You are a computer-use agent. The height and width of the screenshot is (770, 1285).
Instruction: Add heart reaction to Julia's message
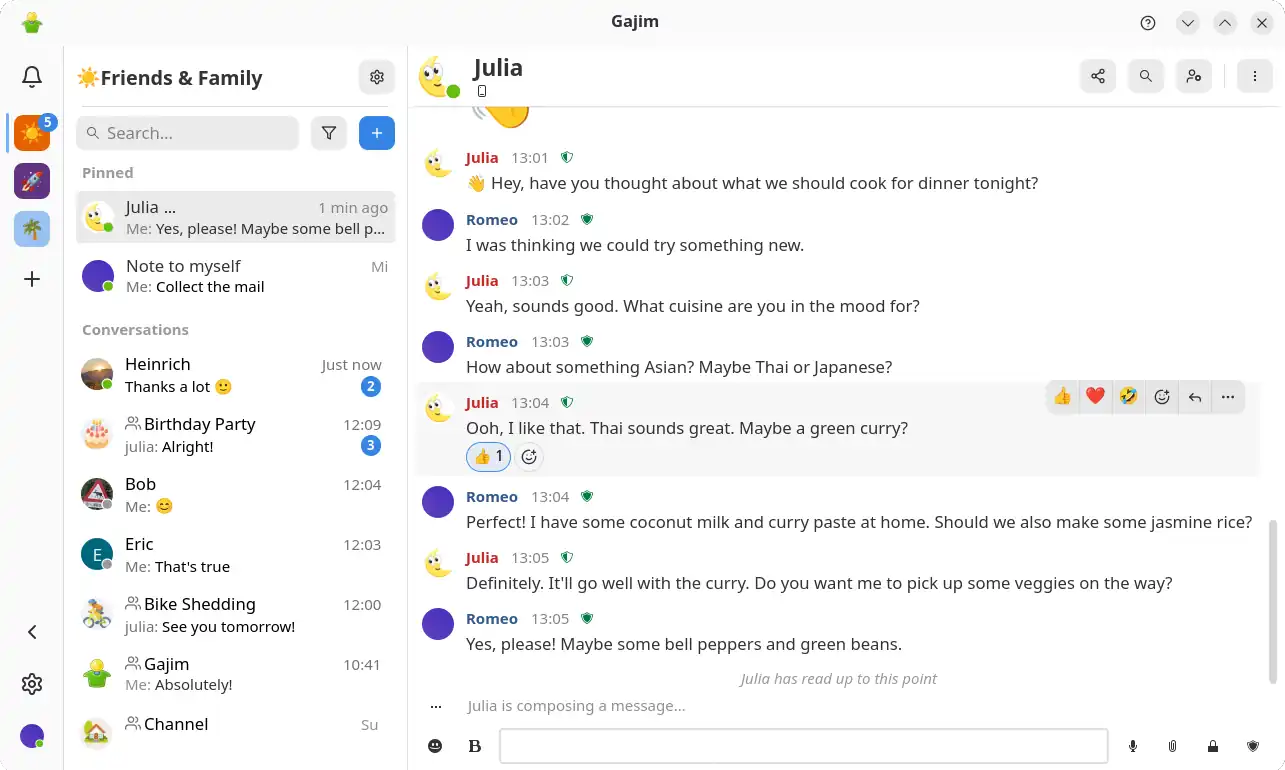[x=1095, y=397]
